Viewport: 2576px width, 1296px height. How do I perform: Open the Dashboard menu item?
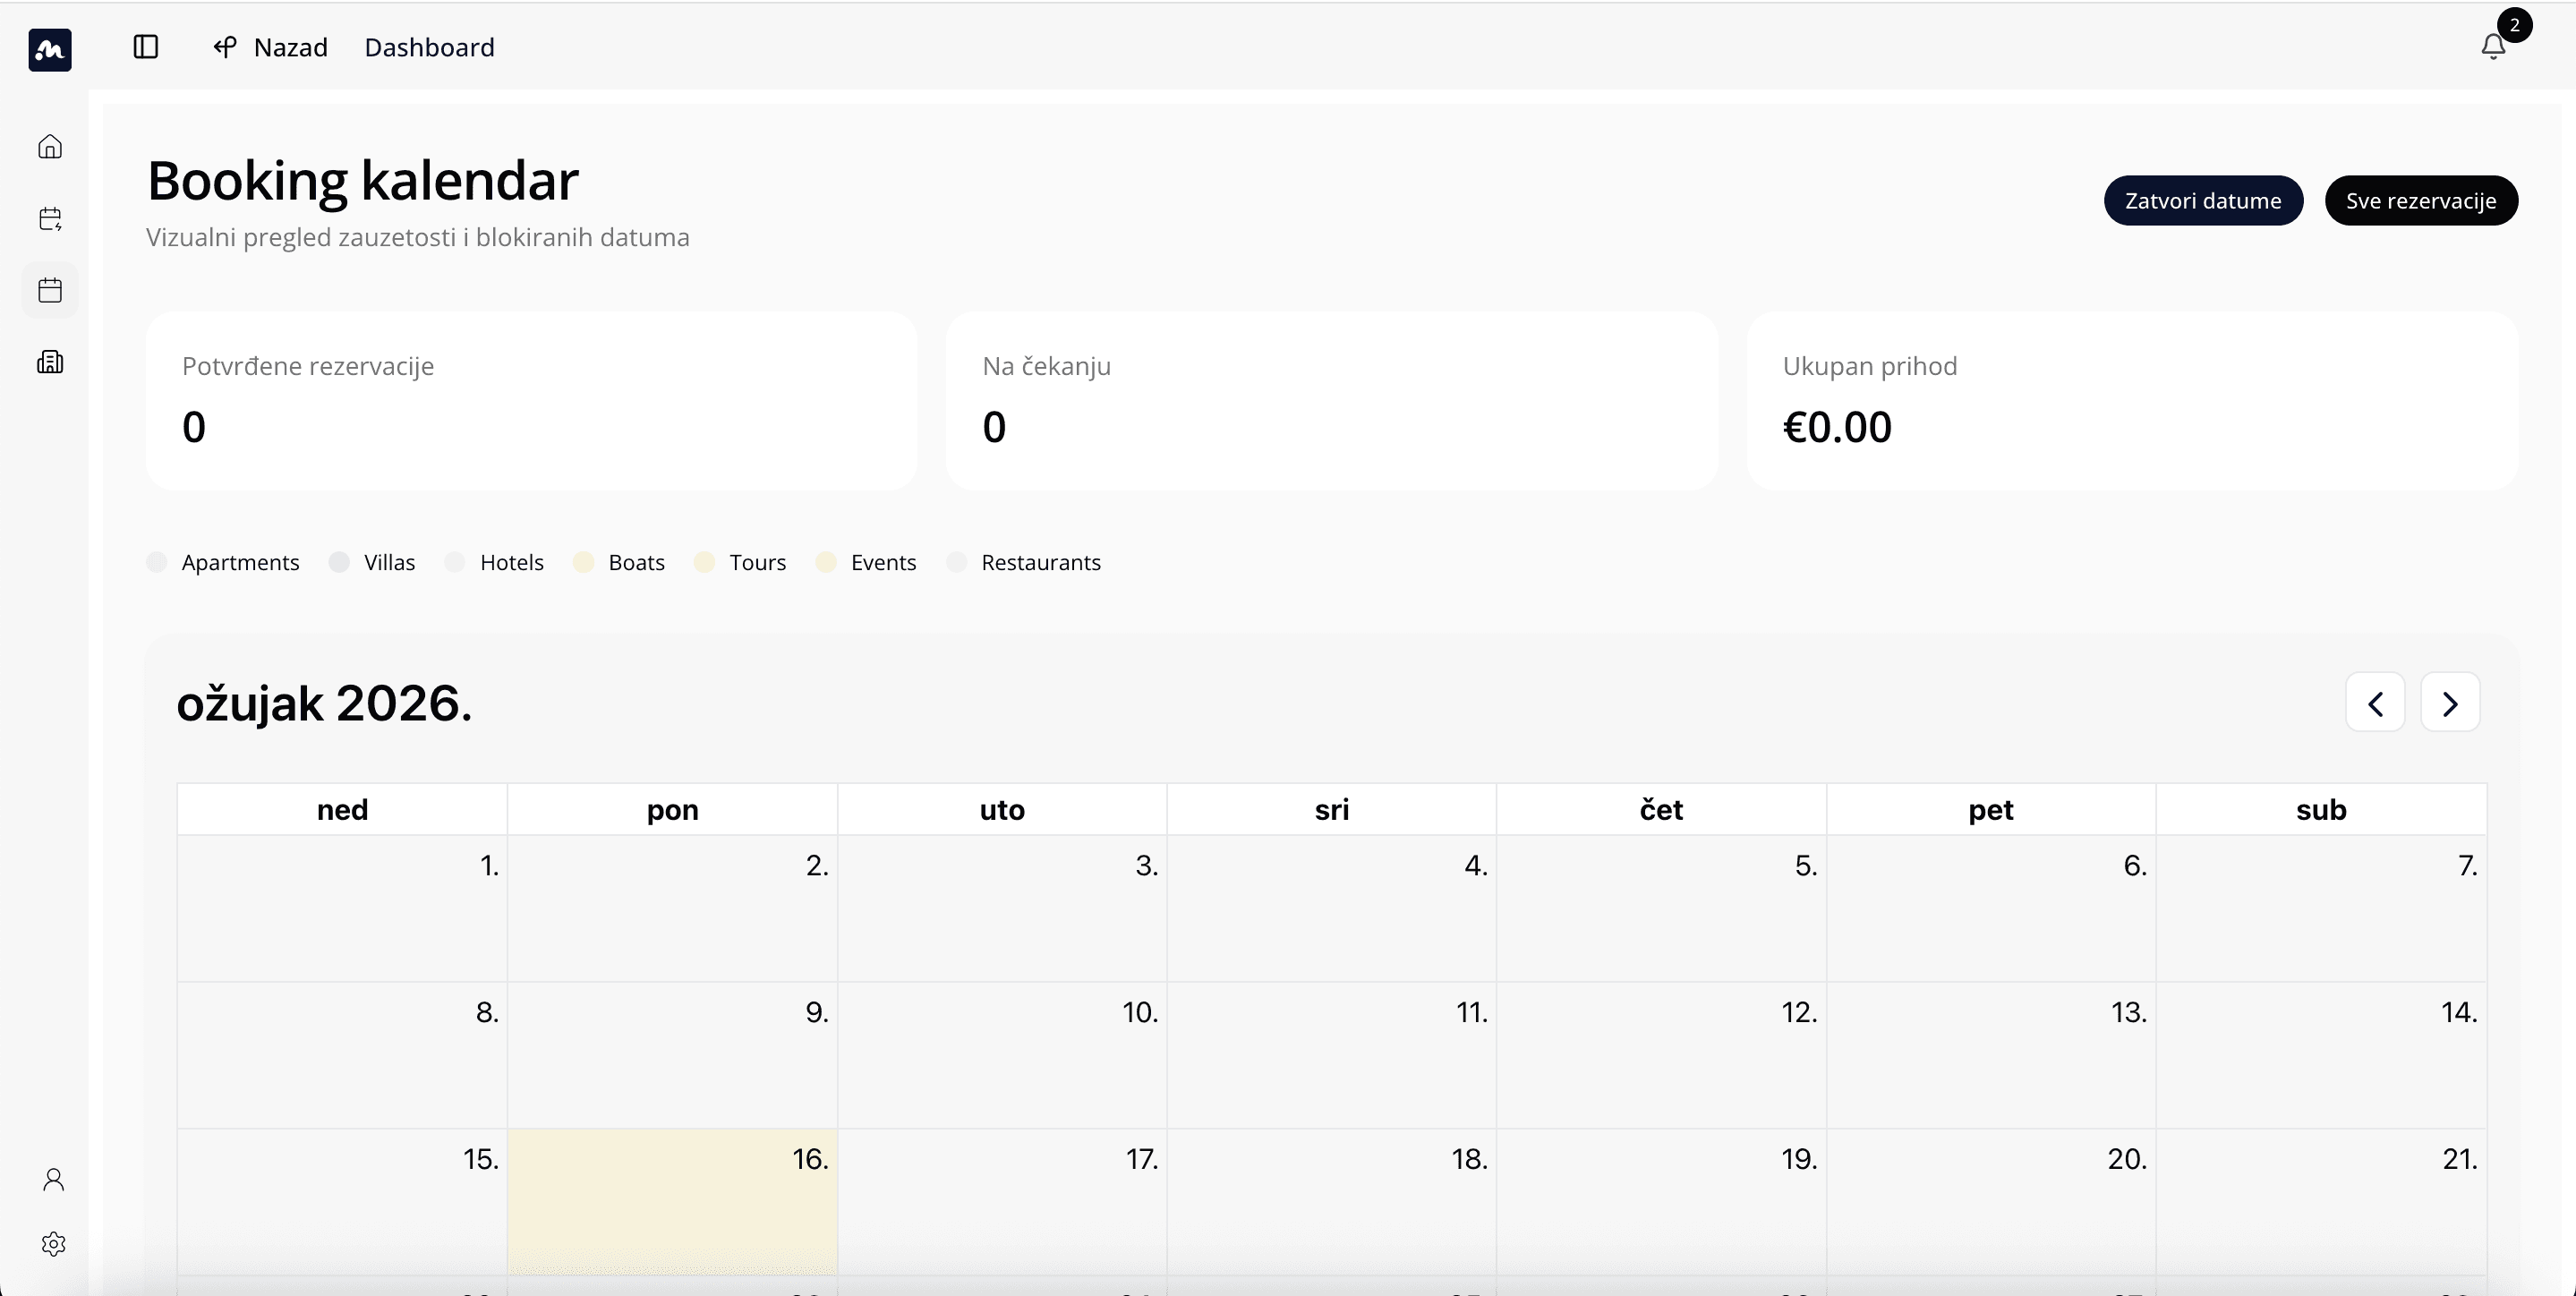coord(429,47)
